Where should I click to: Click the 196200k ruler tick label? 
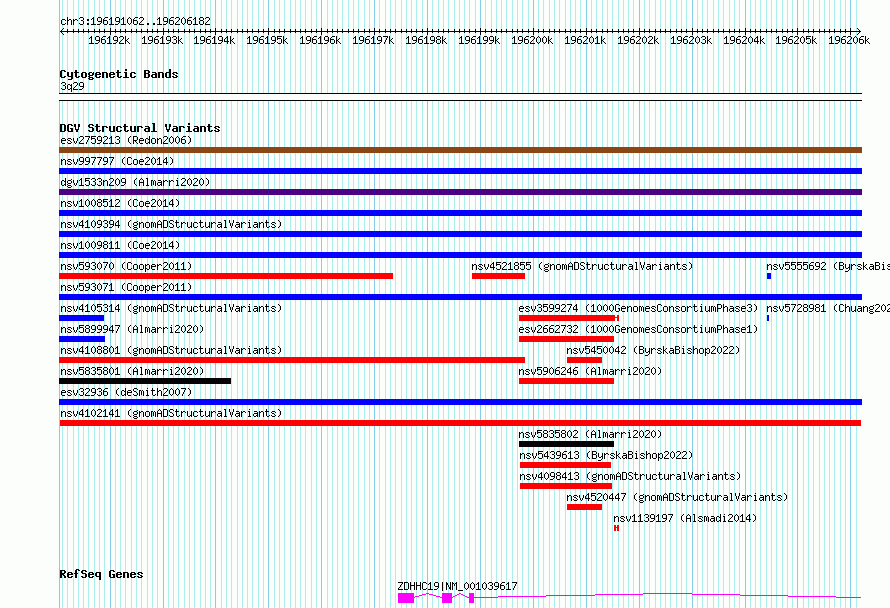click(x=532, y=40)
